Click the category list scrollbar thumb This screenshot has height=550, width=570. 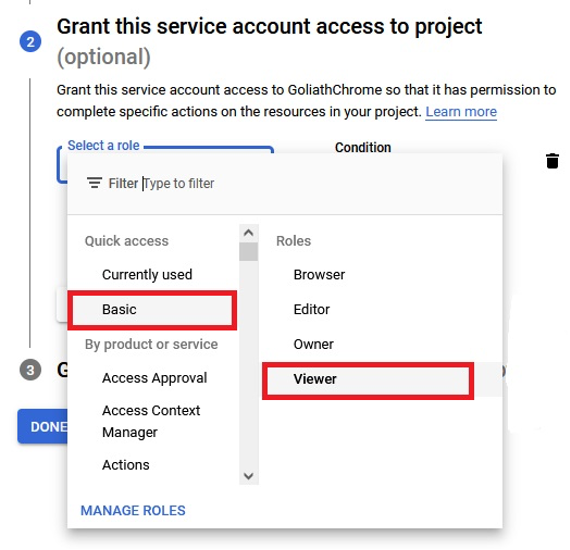(249, 252)
